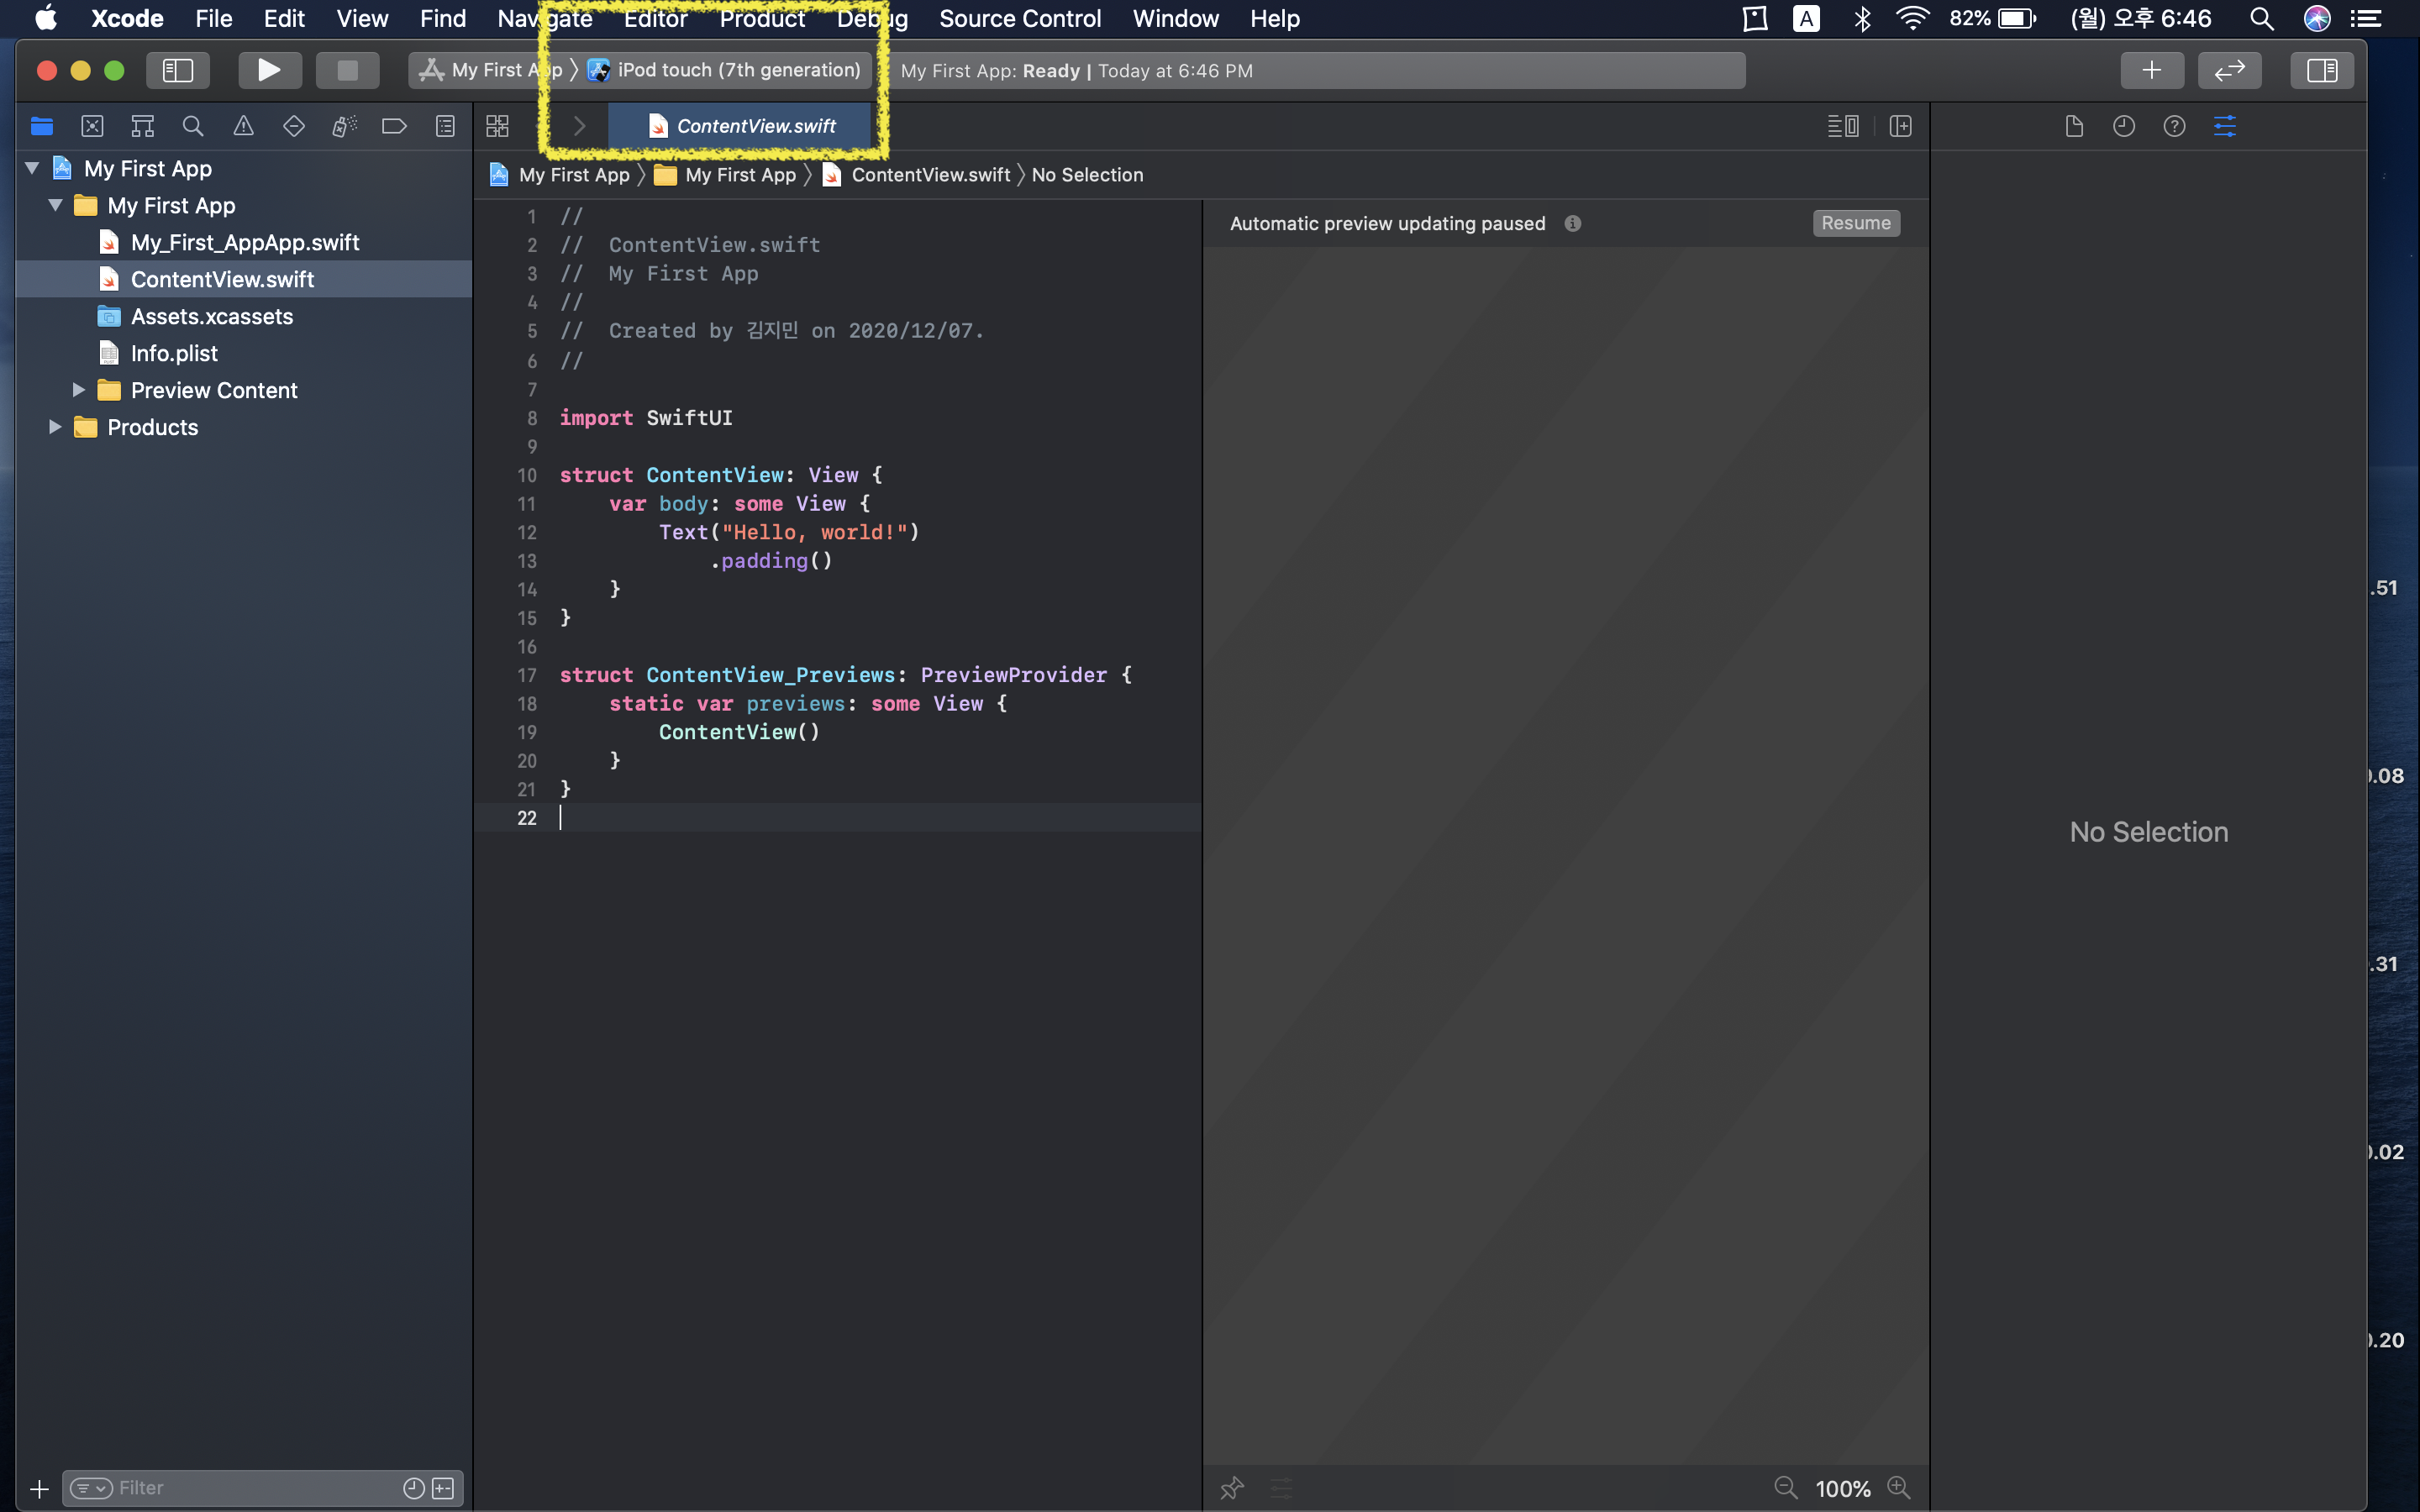Open the Source Control menu

(1020, 18)
